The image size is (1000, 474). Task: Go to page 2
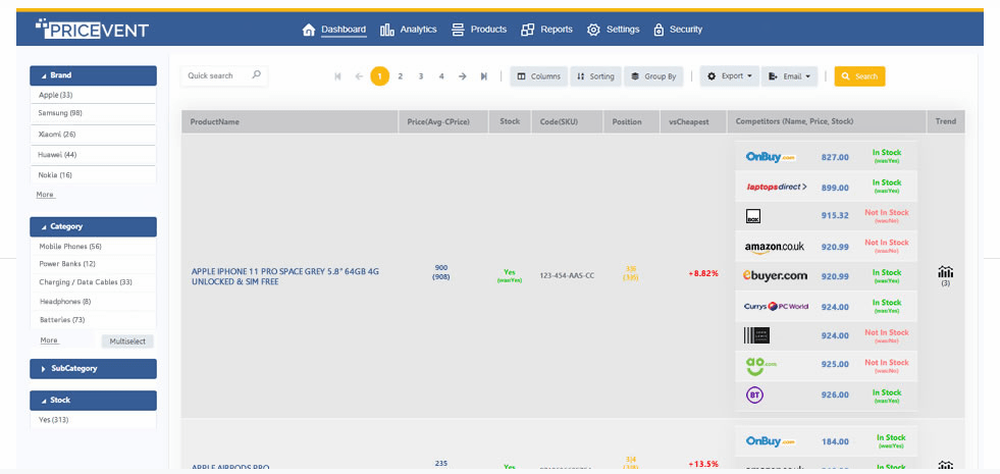[401, 77]
